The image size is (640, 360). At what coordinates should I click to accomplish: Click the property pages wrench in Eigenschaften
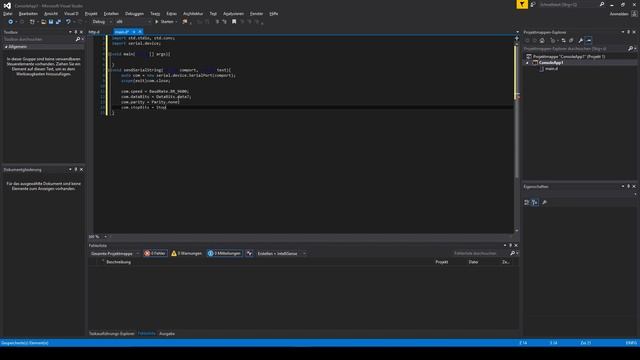(x=544, y=202)
